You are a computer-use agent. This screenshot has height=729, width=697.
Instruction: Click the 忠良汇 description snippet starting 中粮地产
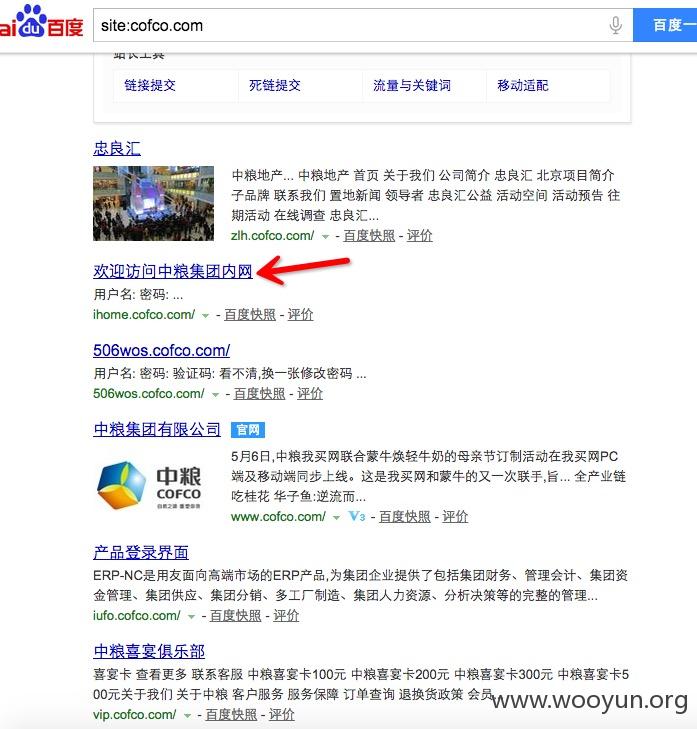tap(426, 195)
